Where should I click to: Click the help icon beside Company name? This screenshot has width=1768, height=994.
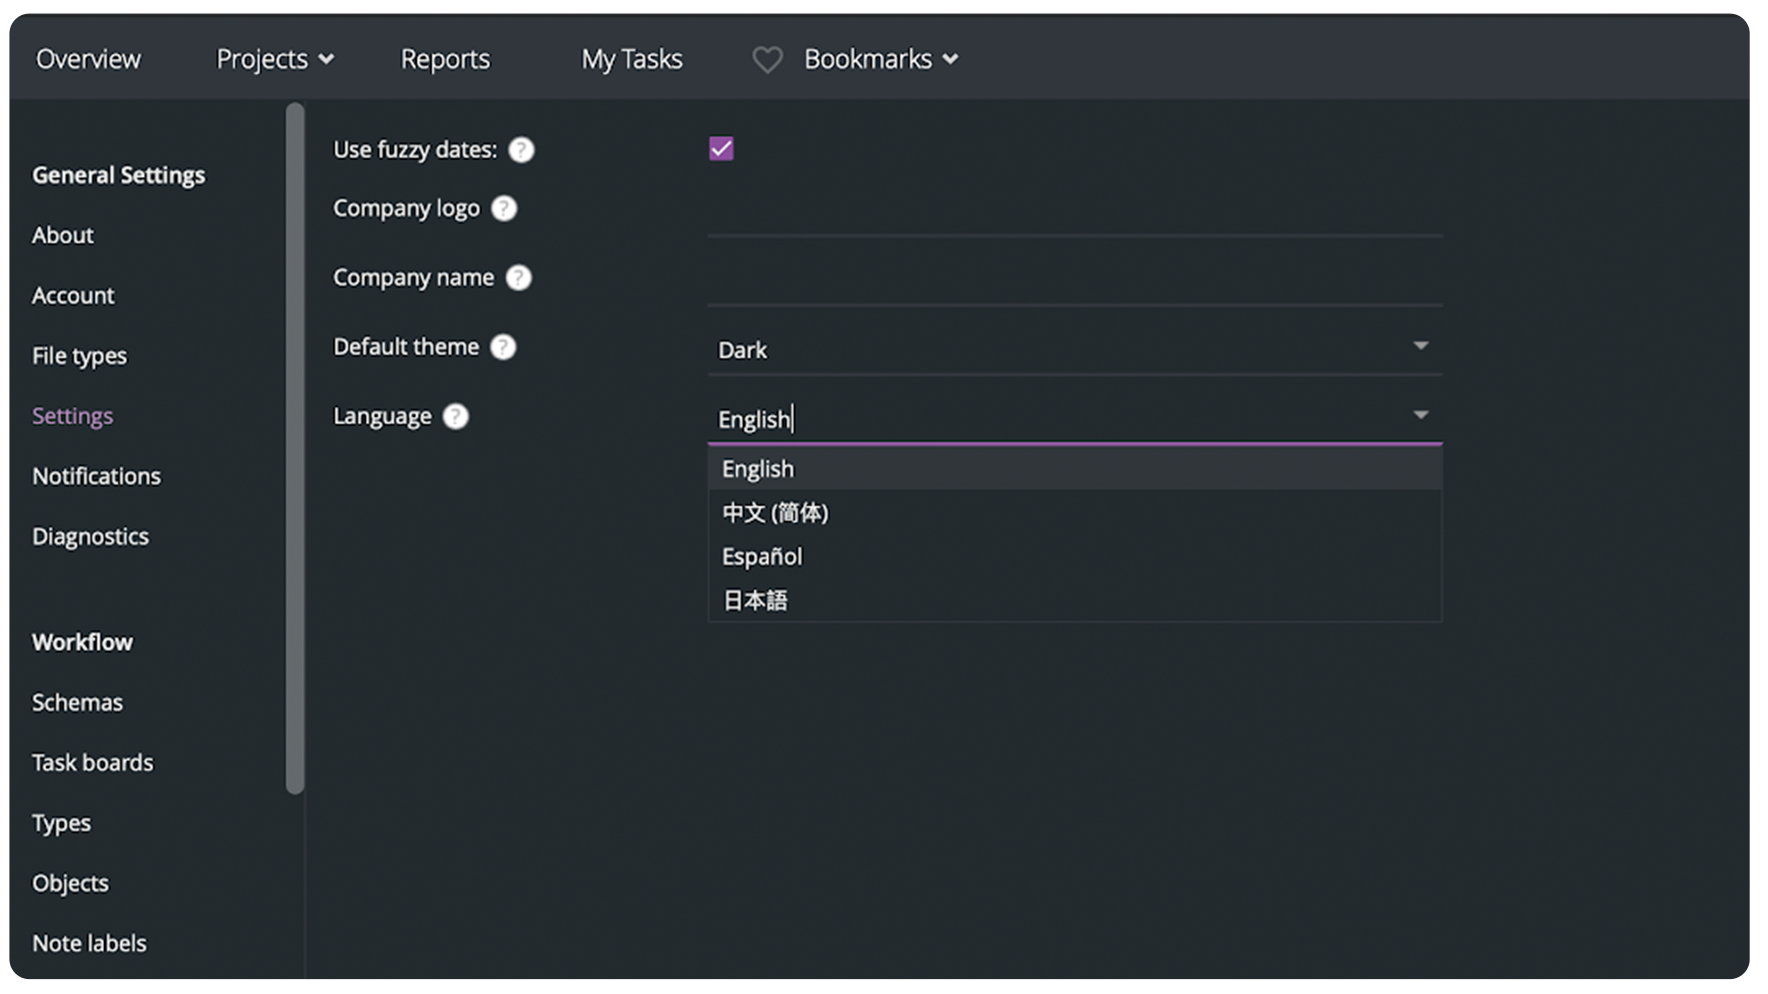coord(518,277)
